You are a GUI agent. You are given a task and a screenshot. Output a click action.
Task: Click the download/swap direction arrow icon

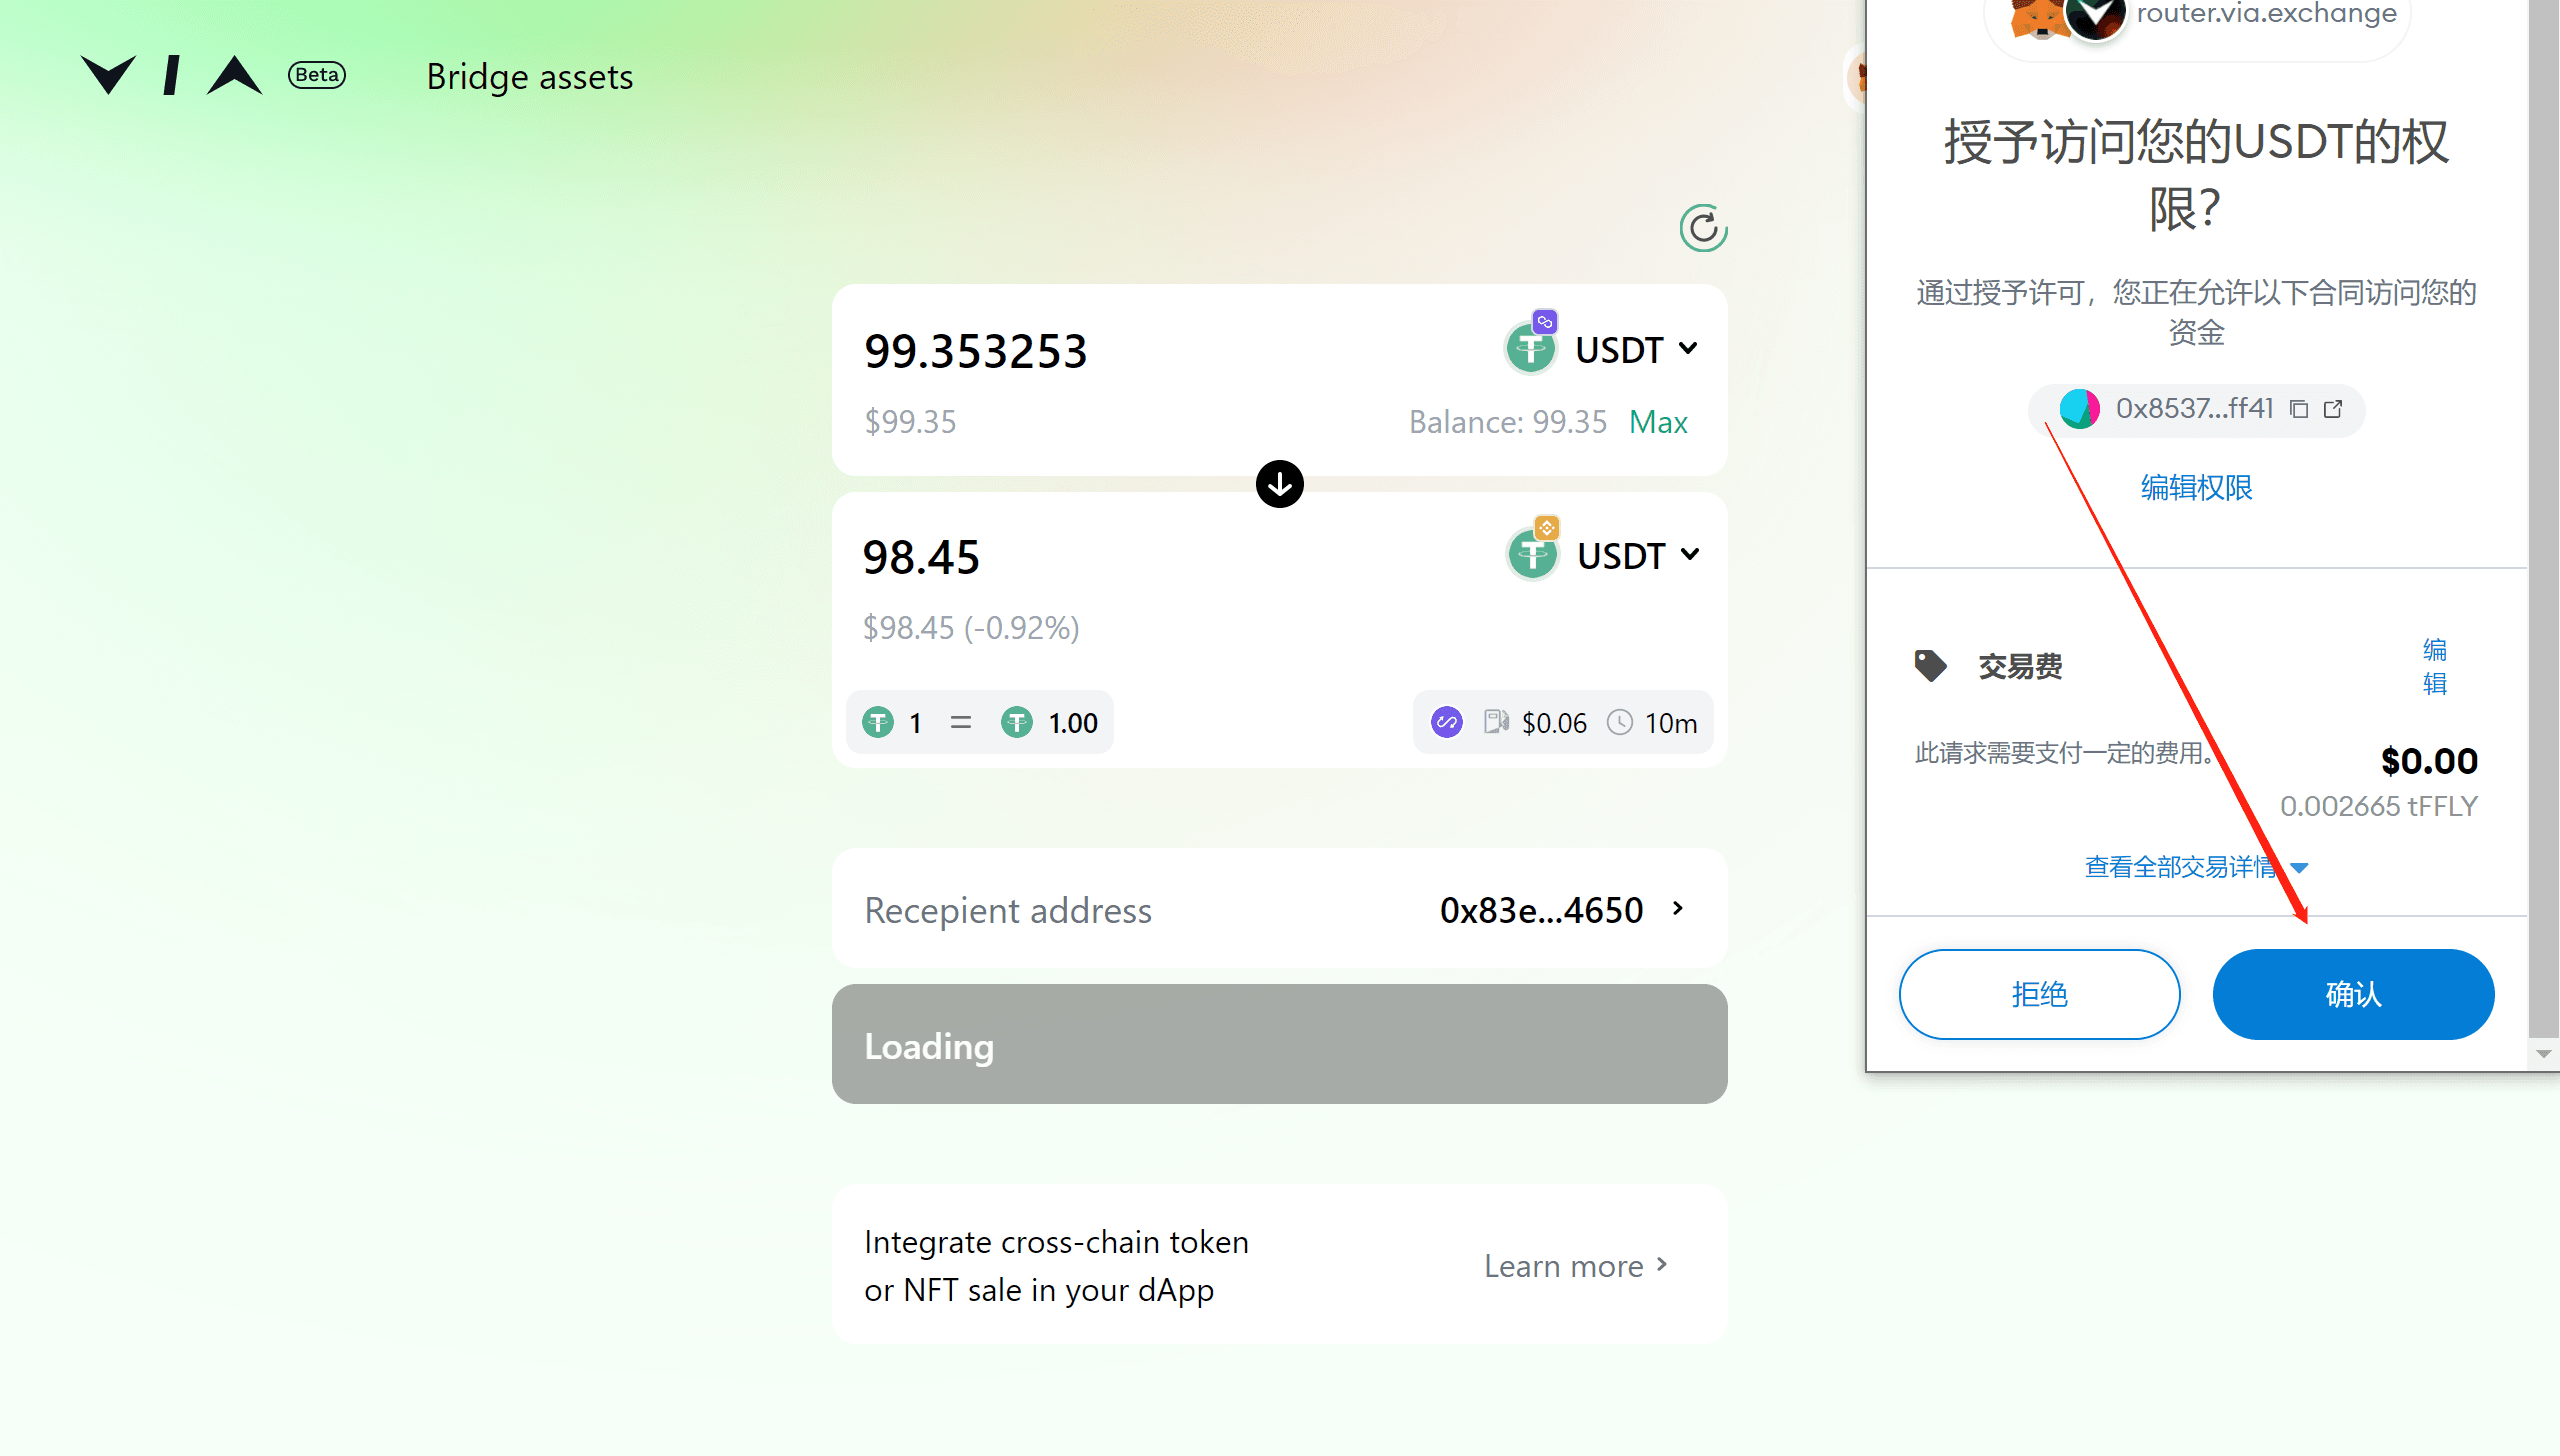coord(1278,484)
